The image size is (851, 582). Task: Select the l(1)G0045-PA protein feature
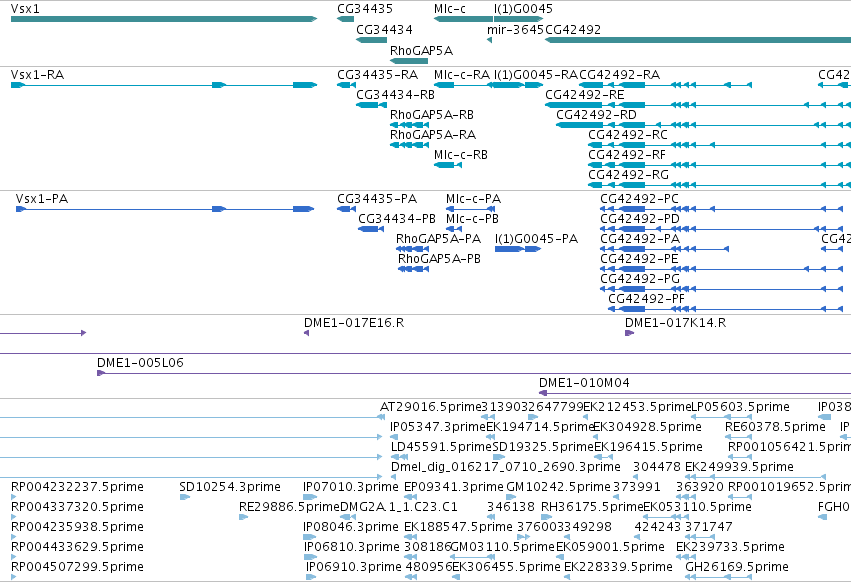point(518,249)
